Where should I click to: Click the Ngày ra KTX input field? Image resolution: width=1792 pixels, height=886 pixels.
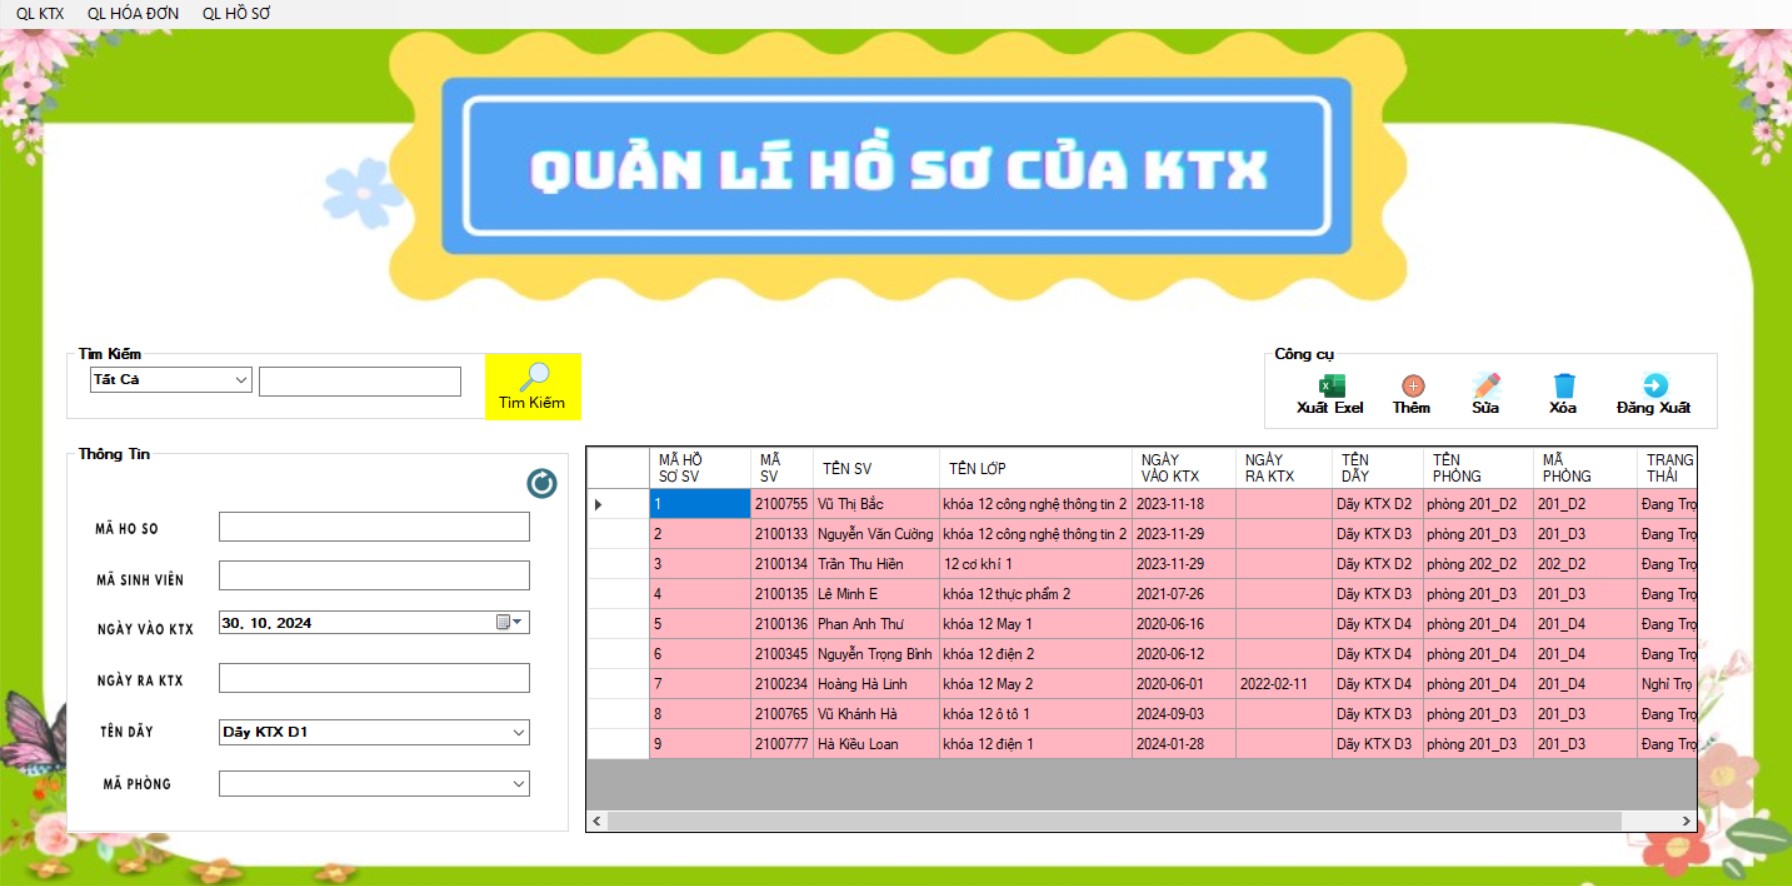pos(374,678)
